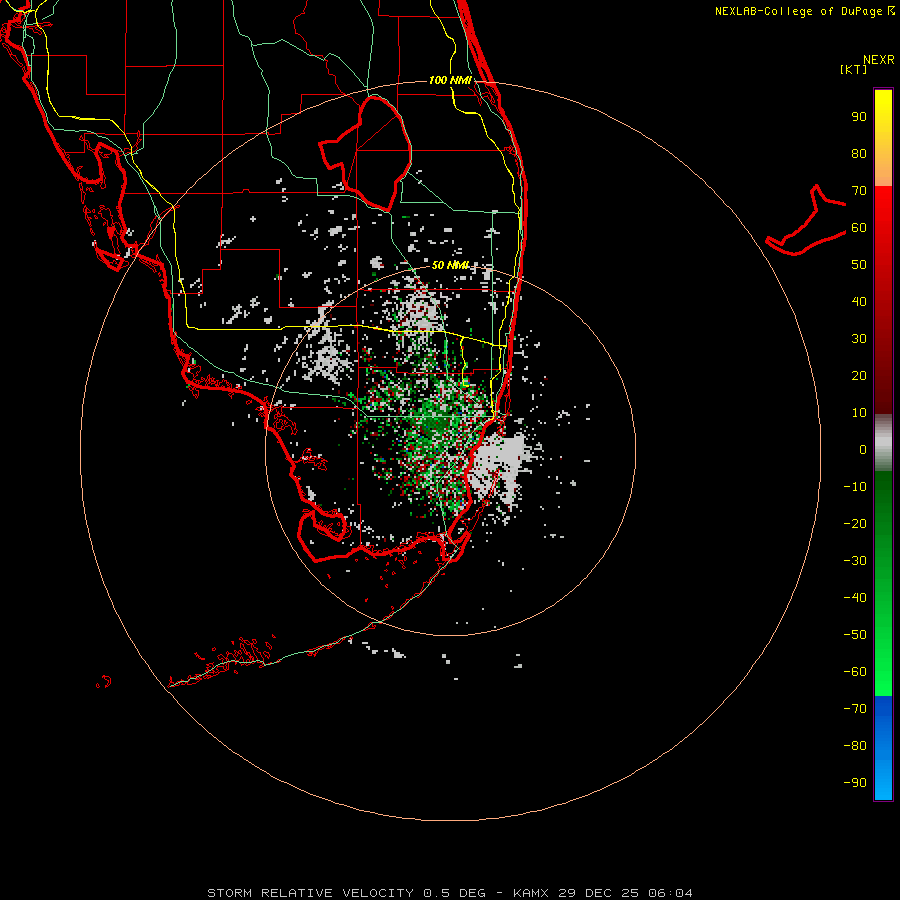Click the -40 value on the velocity scale
Image resolution: width=900 pixels, height=900 pixels.
point(855,598)
